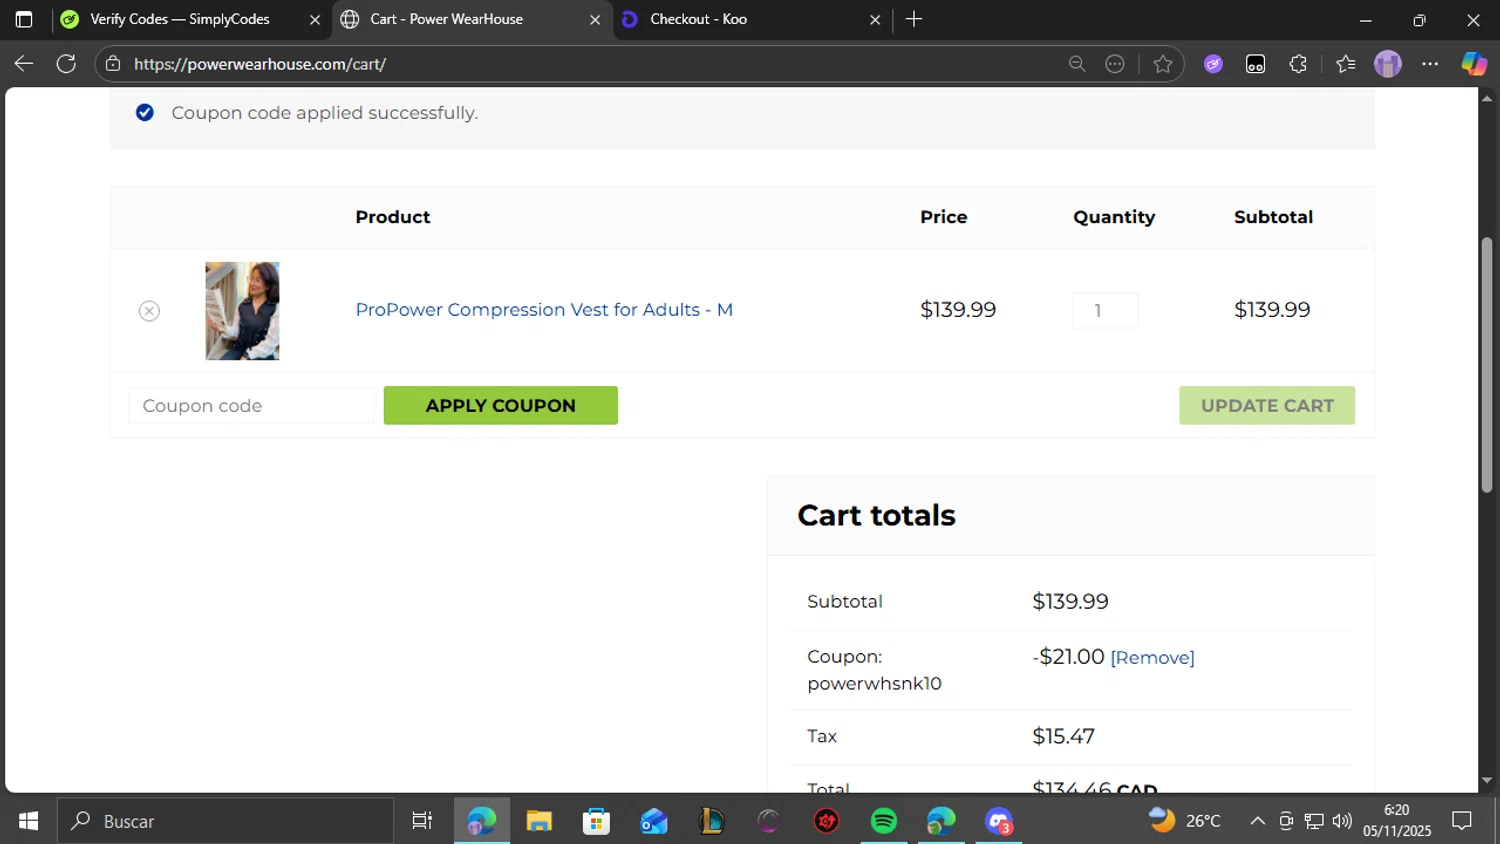Open the weather widget showing 26°C
The image size is (1500, 844).
click(1185, 821)
